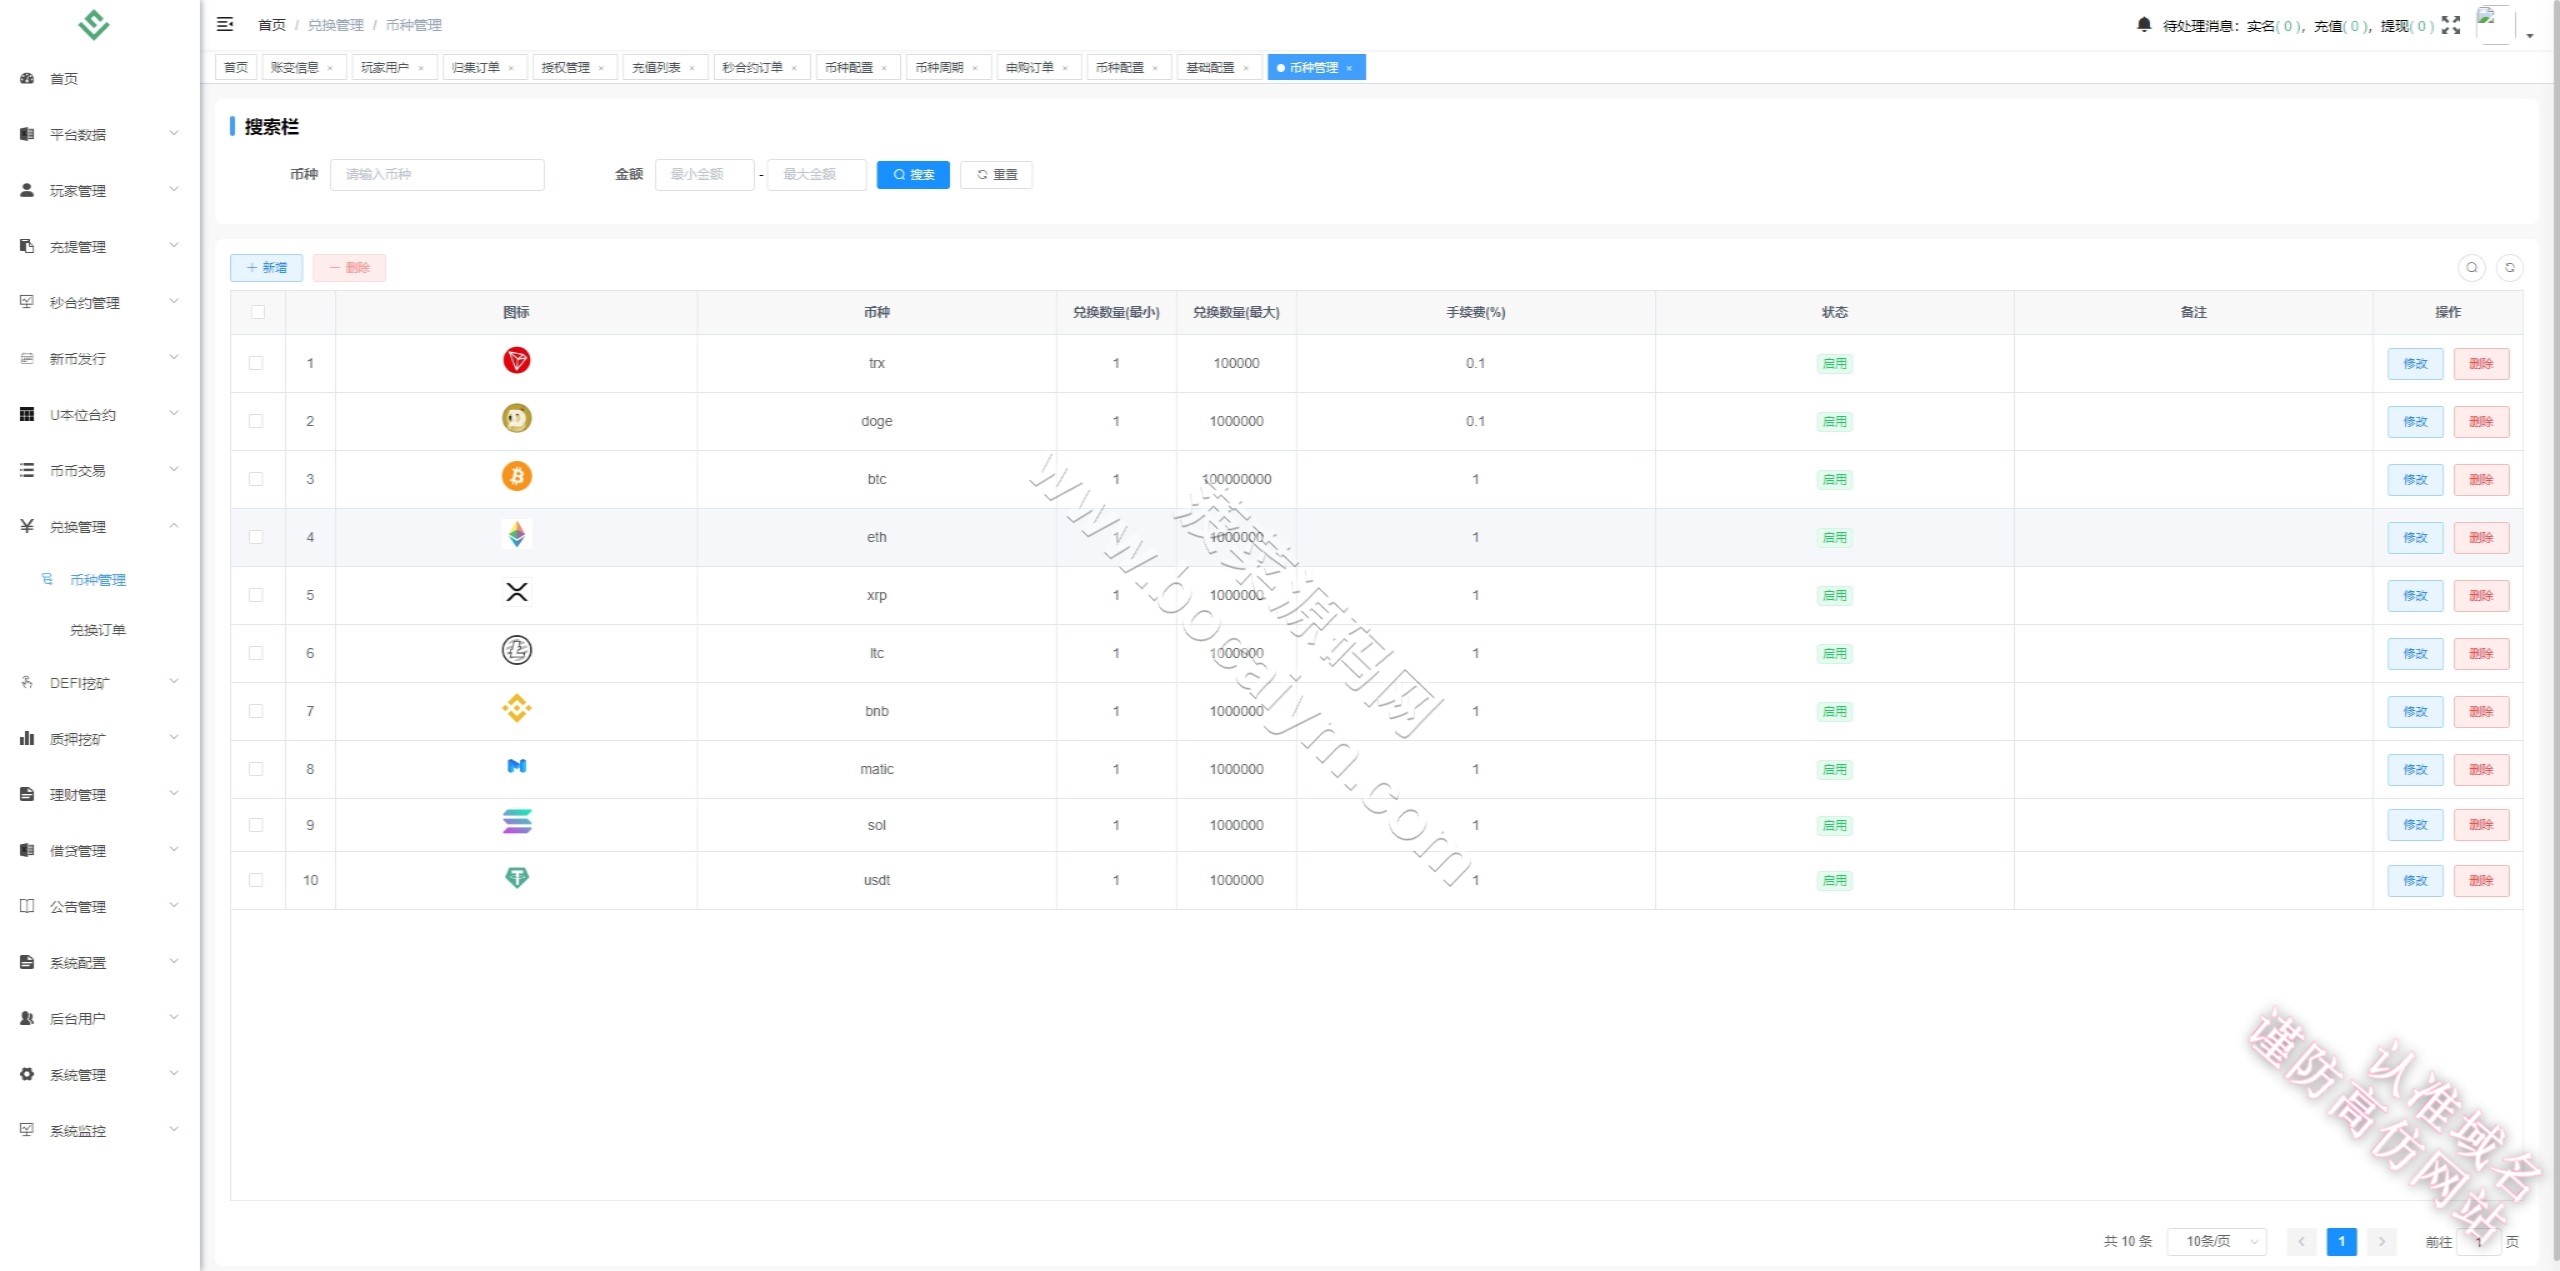Screen dimensions: 2560x1271
Task: Click the round refresh table icon
Action: (x=2509, y=267)
